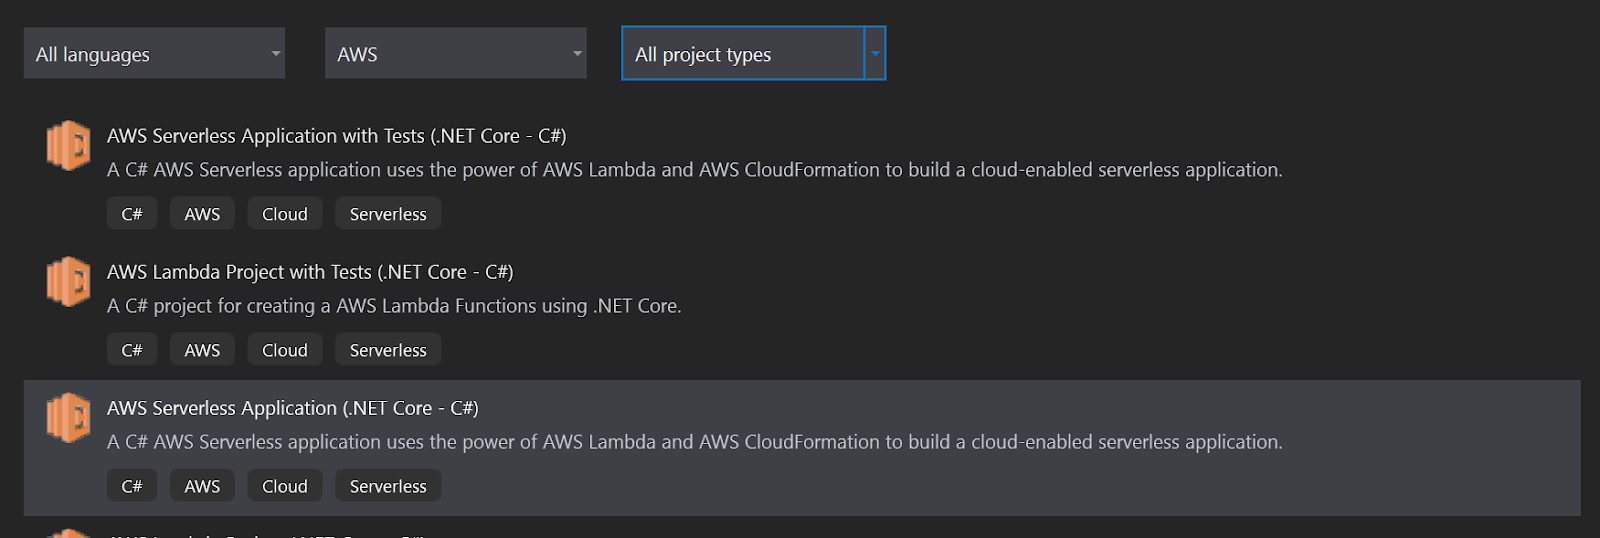Click Cloud tag under AWS Lambda Project with Tests

coord(285,350)
